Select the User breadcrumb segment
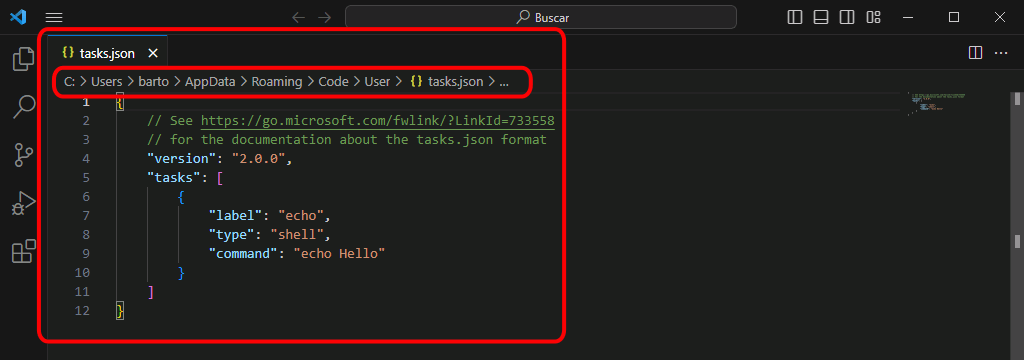Viewport: 1024px width, 360px height. point(377,82)
